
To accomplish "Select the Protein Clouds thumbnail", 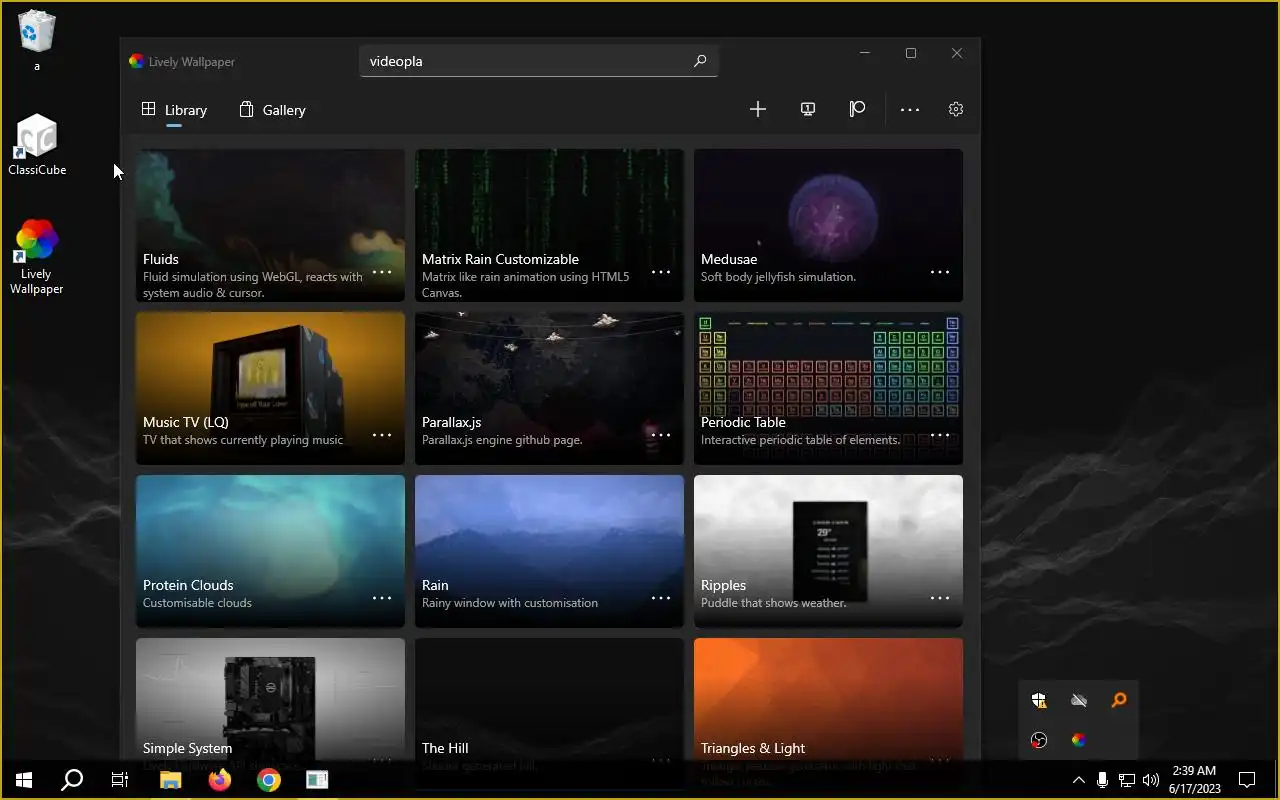I will (x=270, y=551).
